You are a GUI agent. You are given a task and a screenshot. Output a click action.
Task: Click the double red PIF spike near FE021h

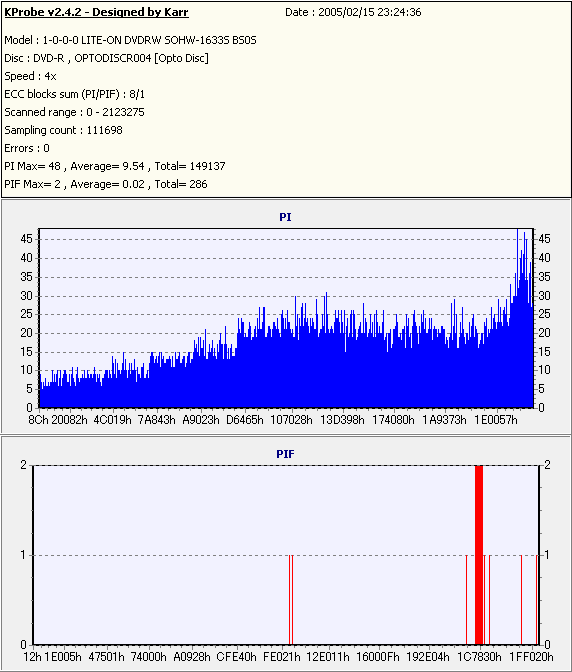(291, 600)
